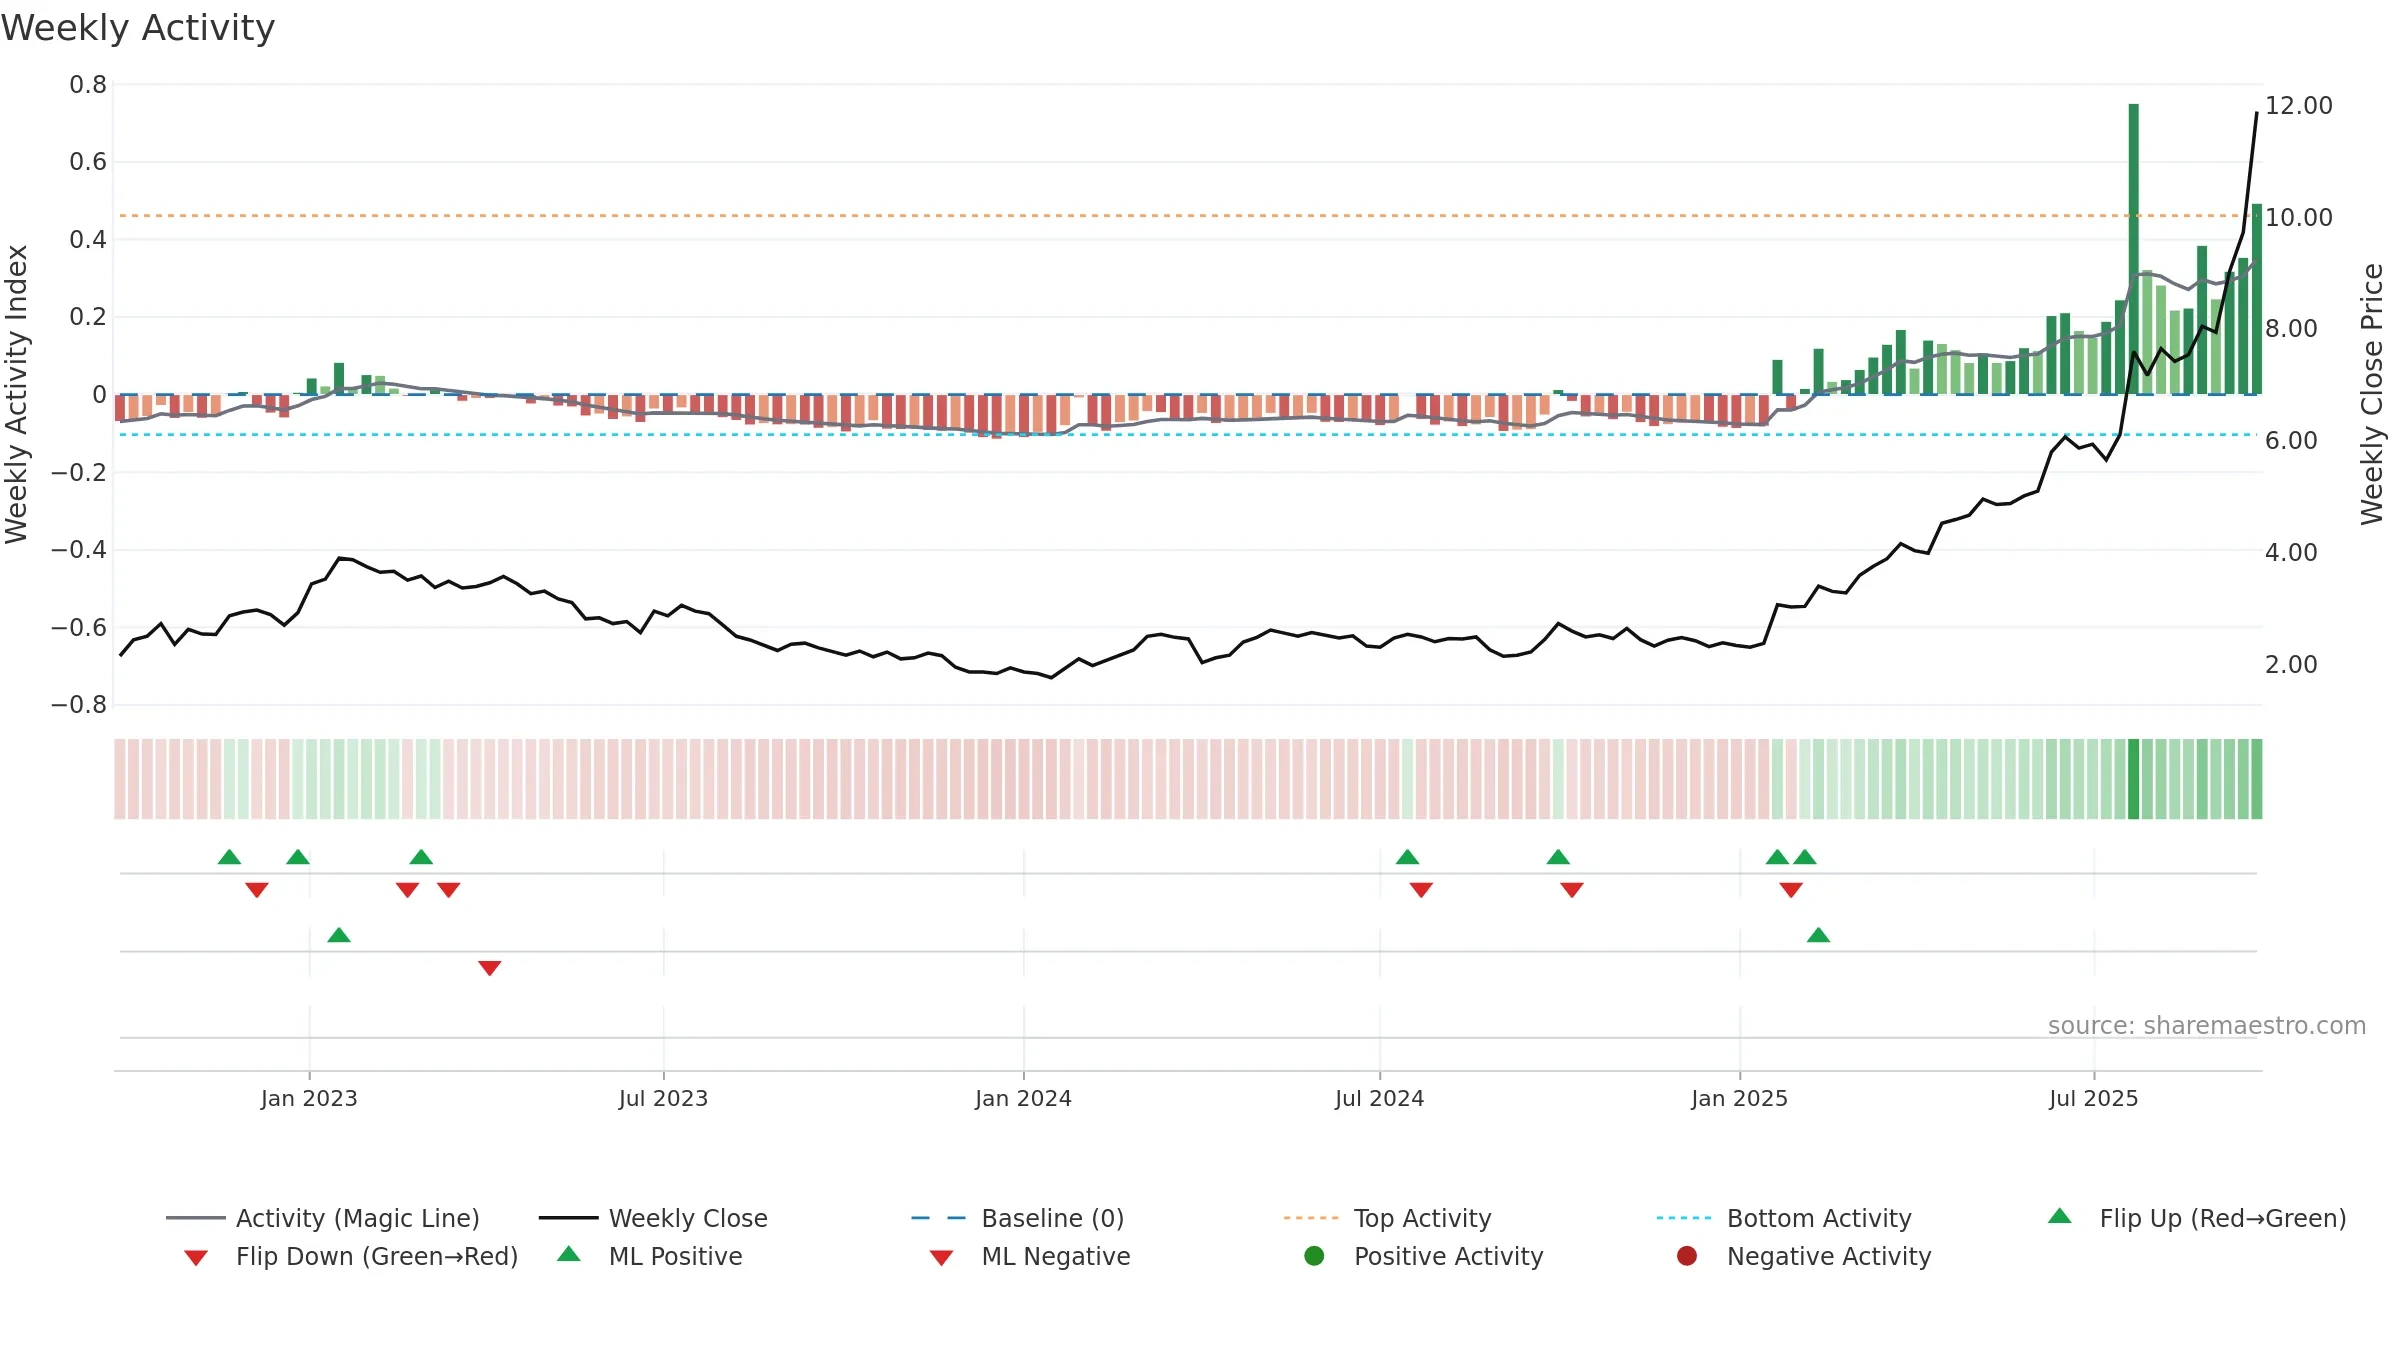
Task: Click the 'Jul 2024' x-axis label
Action: point(1379,1098)
